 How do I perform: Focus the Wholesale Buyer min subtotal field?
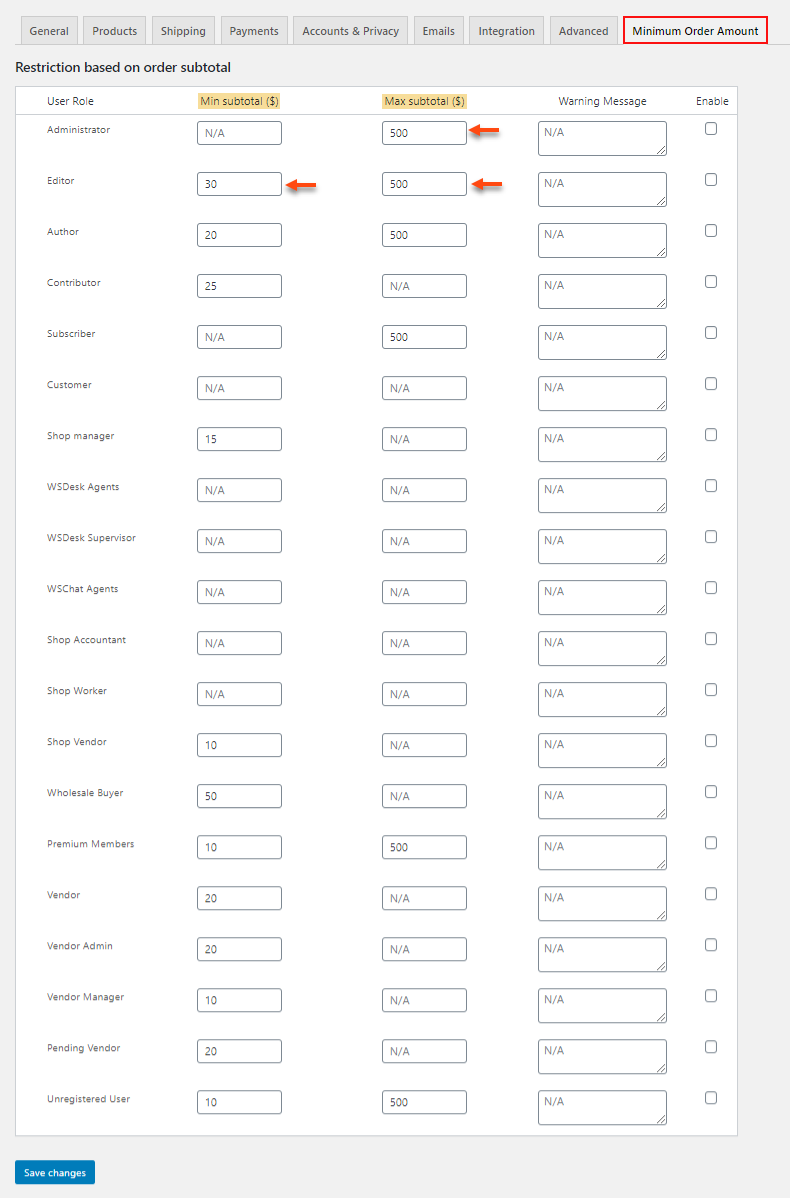click(x=239, y=796)
